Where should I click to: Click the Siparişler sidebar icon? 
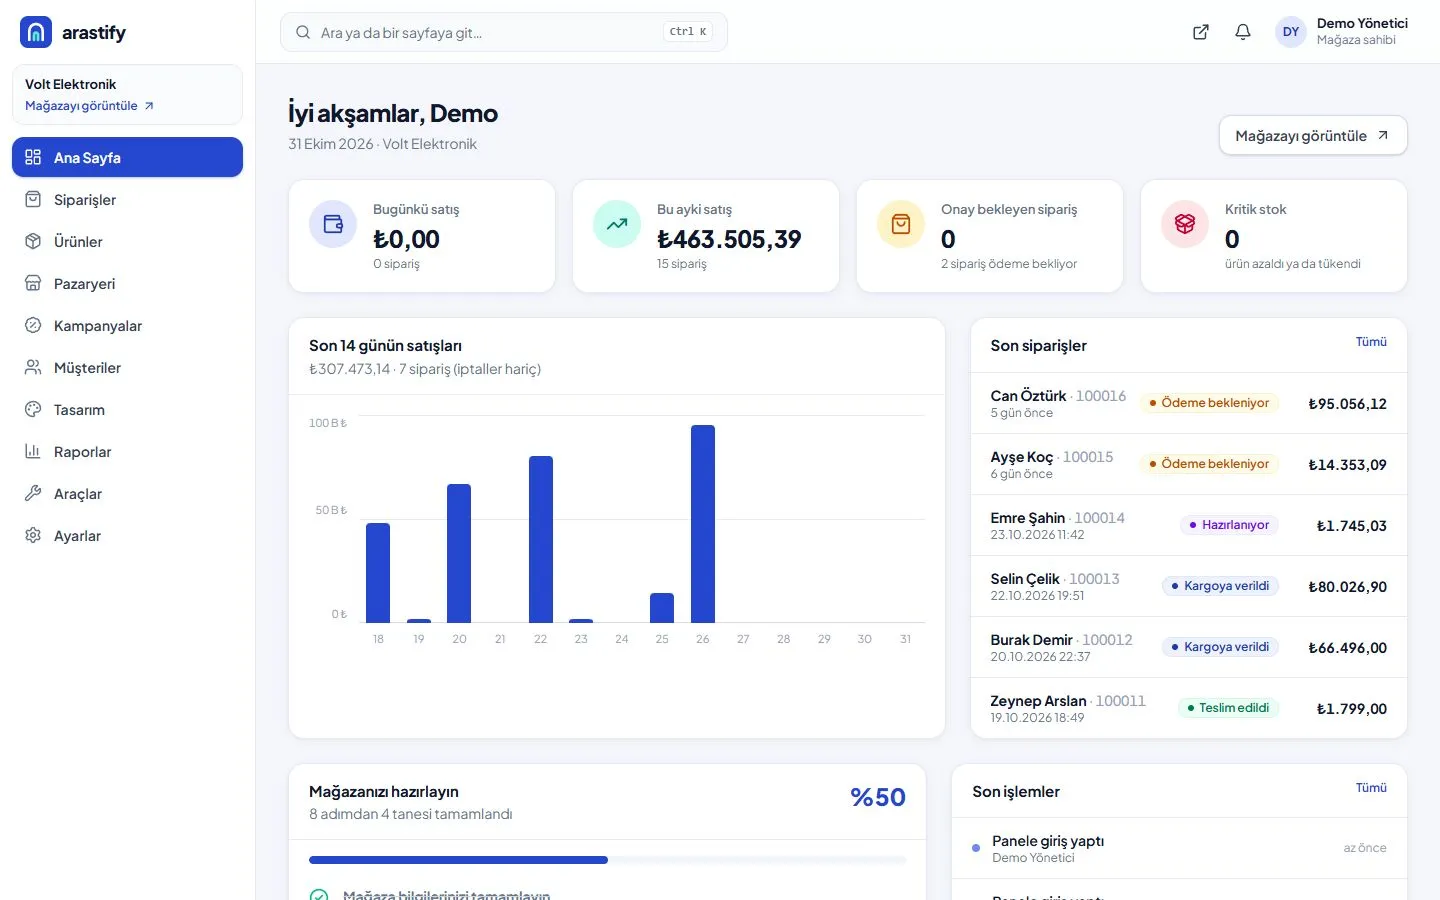pyautogui.click(x=33, y=199)
